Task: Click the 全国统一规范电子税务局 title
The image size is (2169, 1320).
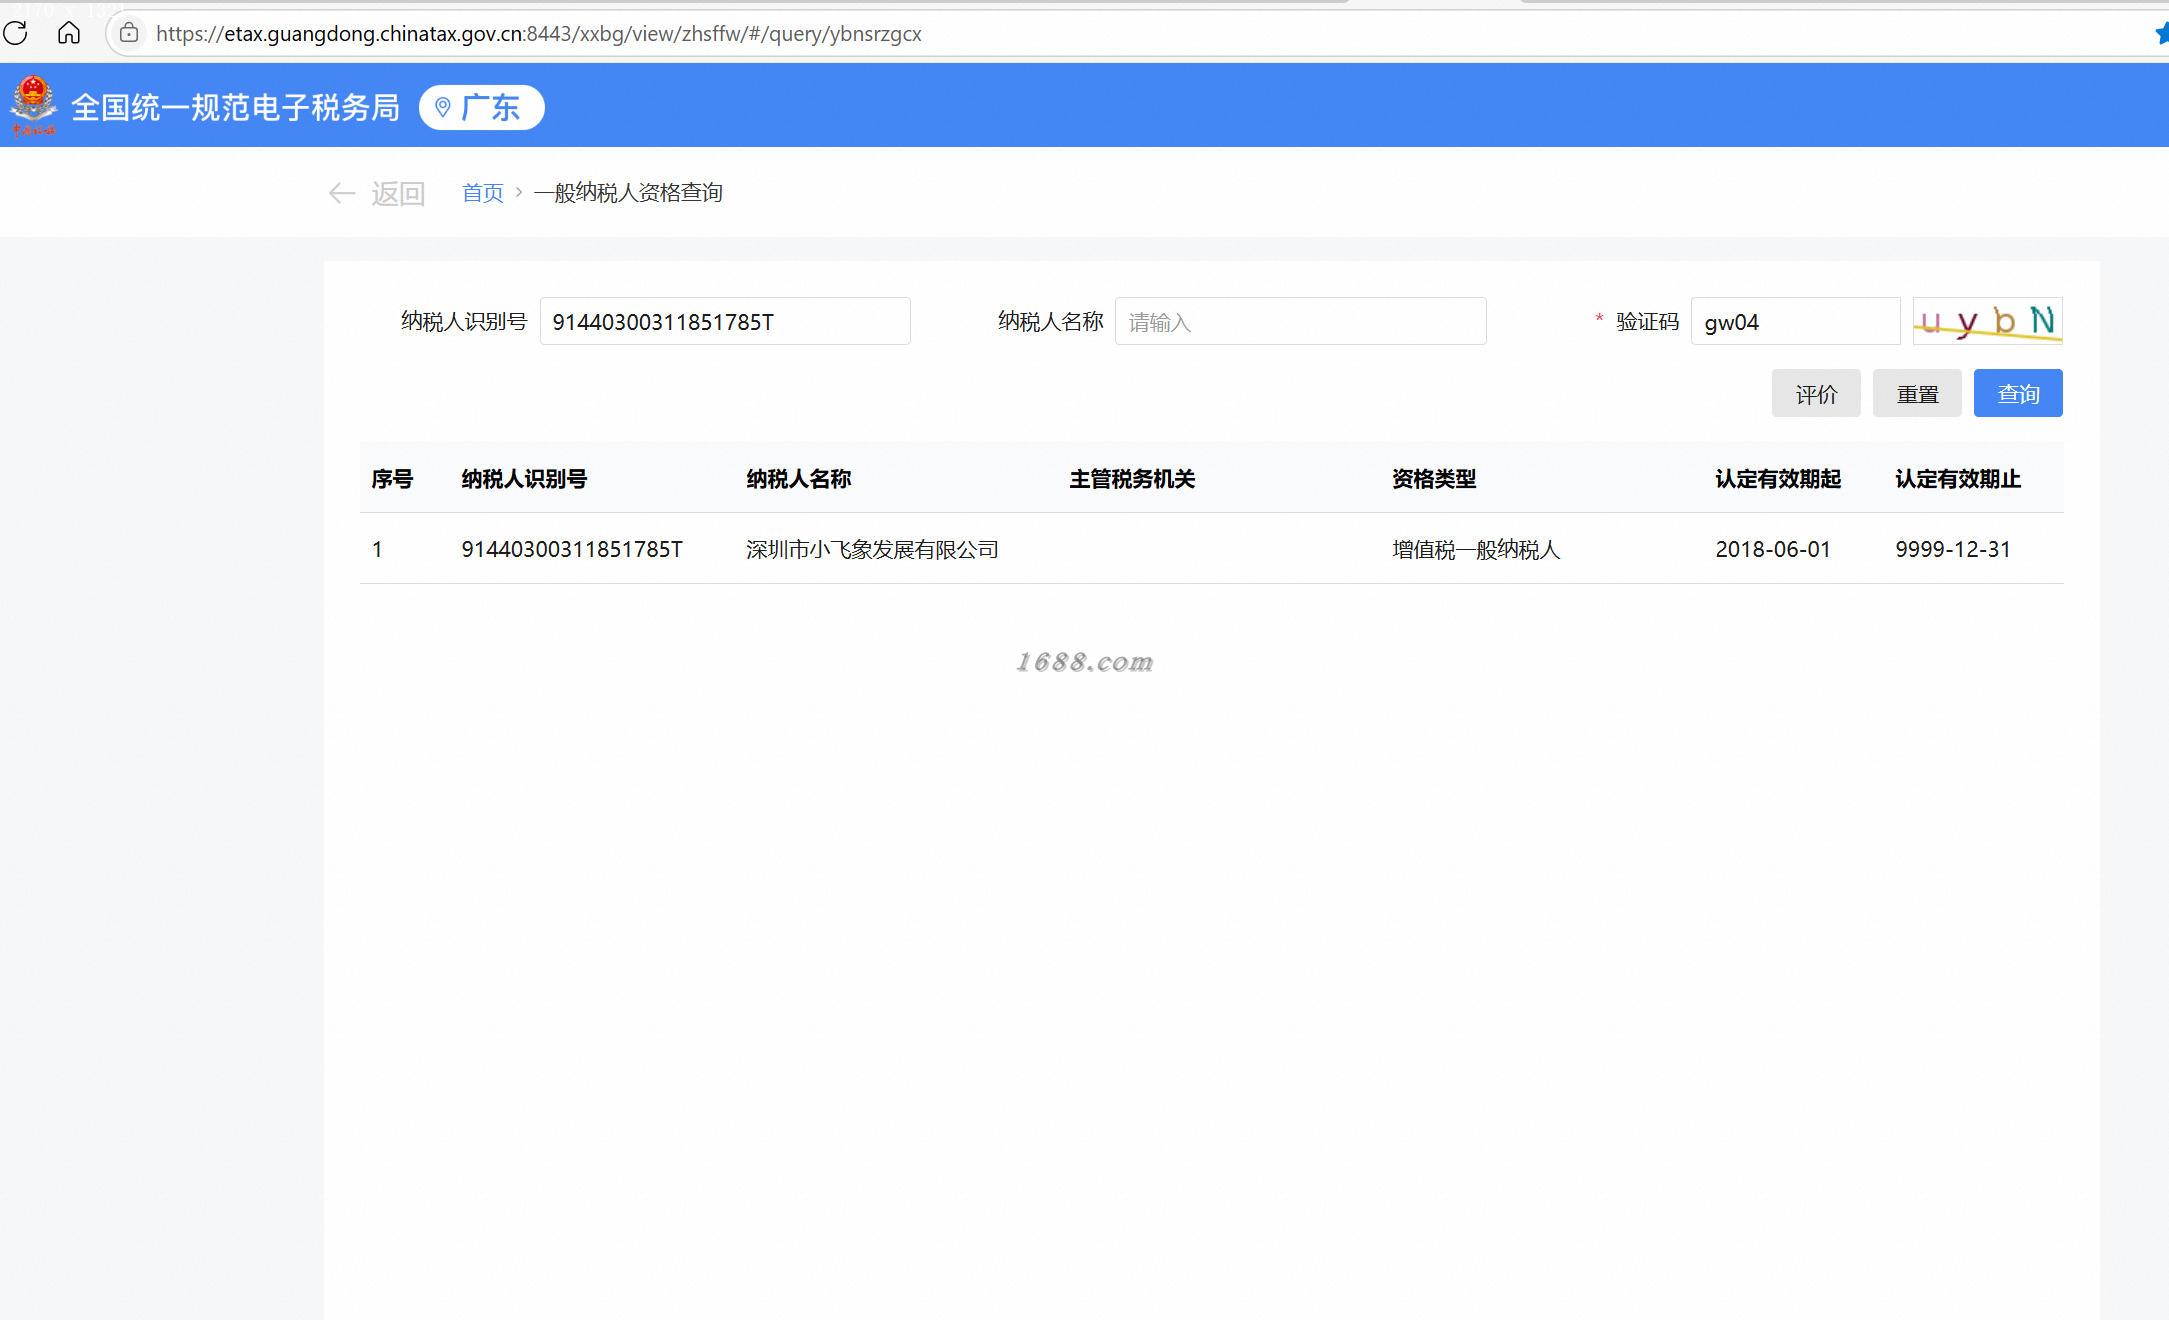Action: pyautogui.click(x=235, y=107)
